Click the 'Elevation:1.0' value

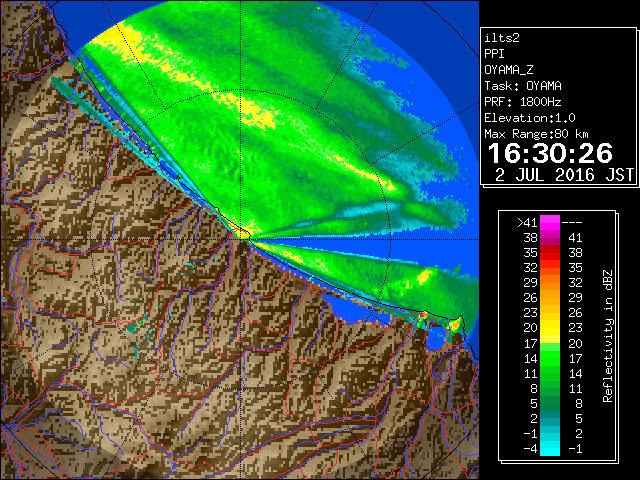530,118
